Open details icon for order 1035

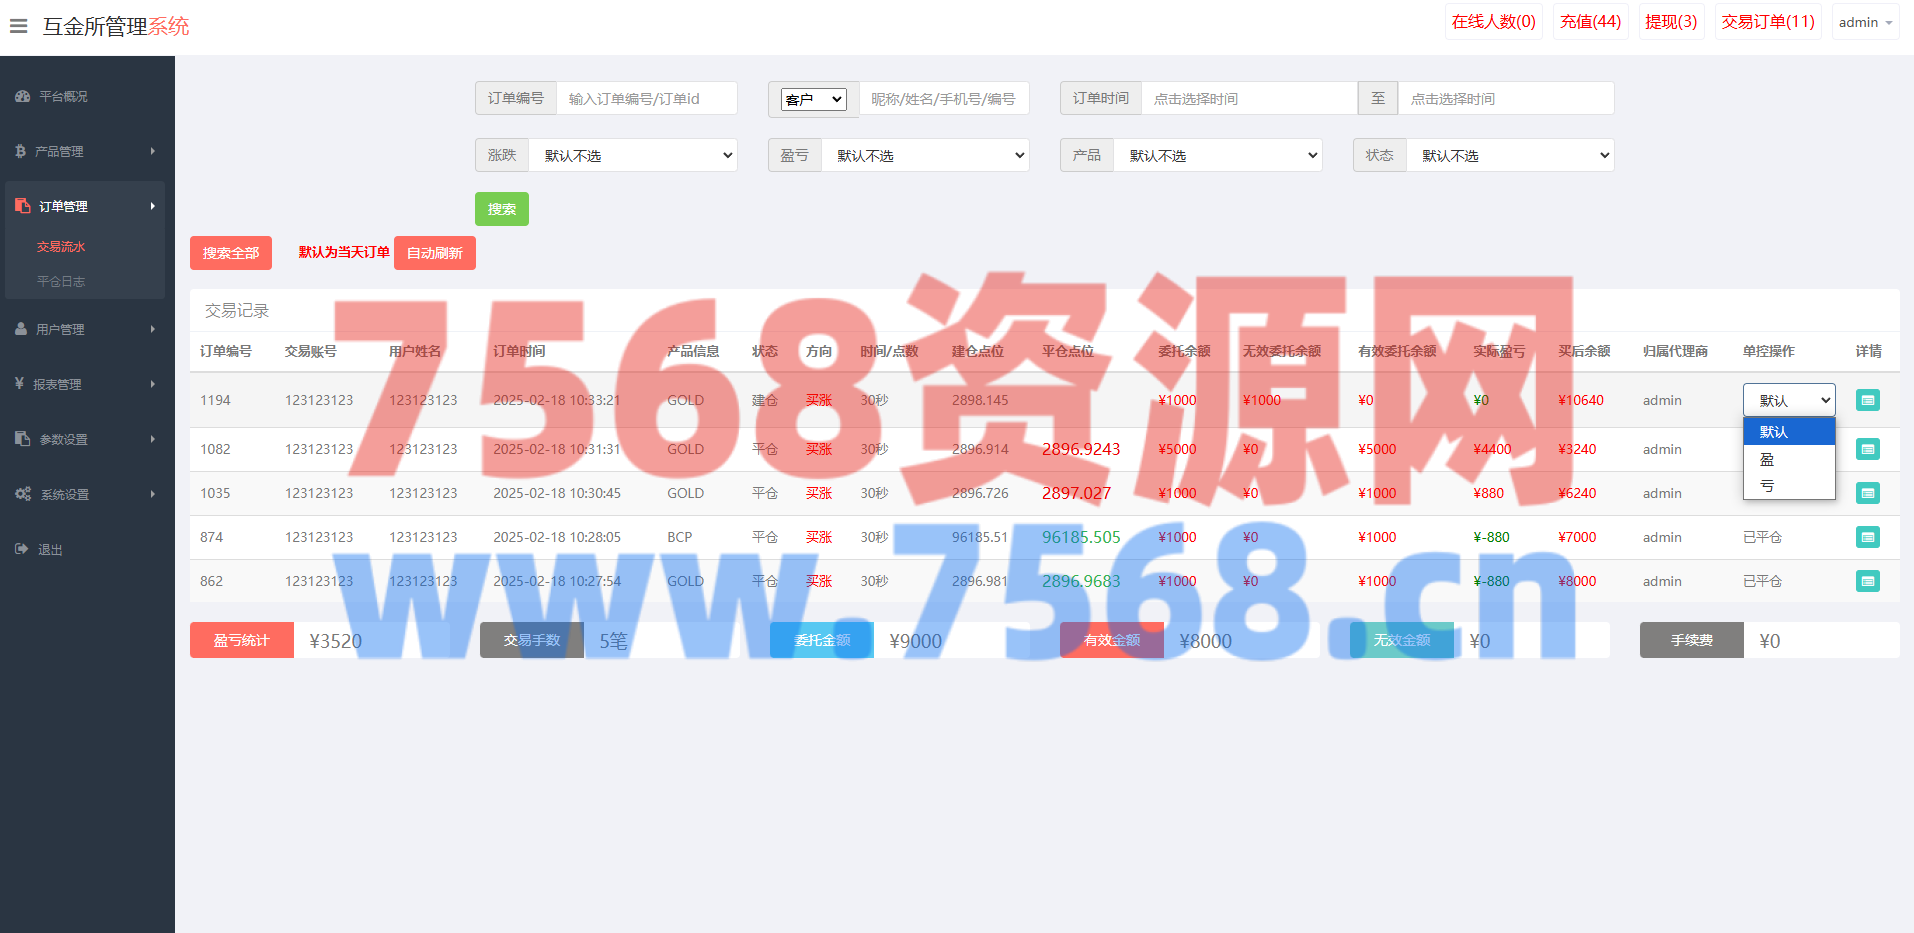1867,493
